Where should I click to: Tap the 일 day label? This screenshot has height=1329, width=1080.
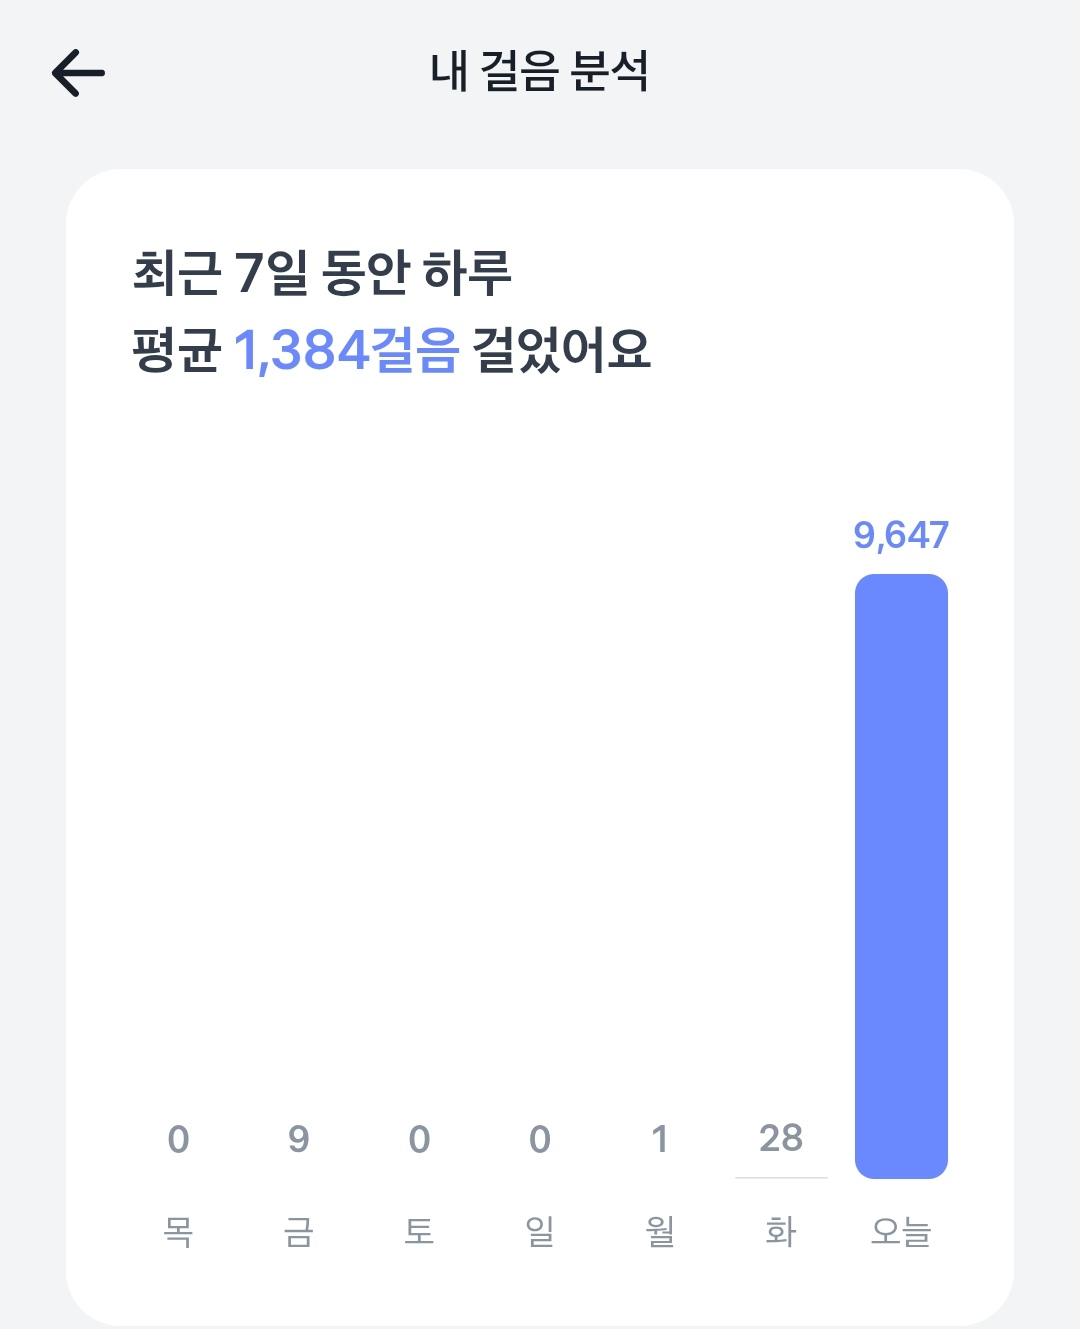[540, 1231]
